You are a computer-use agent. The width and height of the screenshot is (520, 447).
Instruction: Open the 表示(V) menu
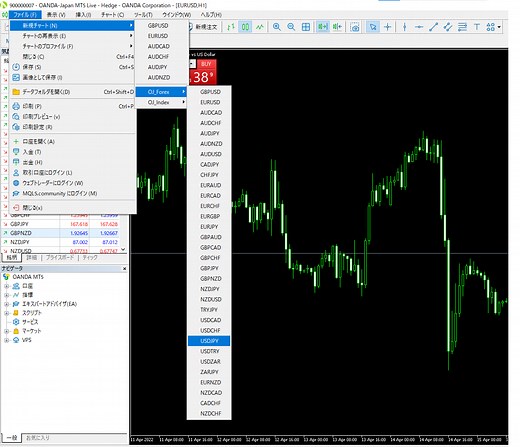pyautogui.click(x=56, y=15)
